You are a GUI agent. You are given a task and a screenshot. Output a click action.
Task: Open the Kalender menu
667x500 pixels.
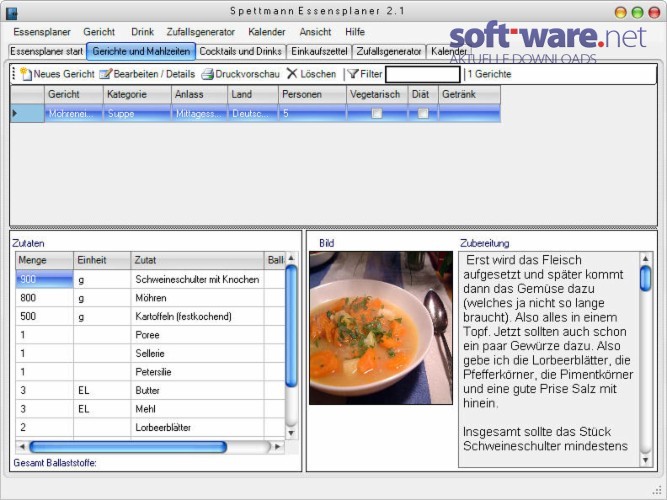pos(267,32)
